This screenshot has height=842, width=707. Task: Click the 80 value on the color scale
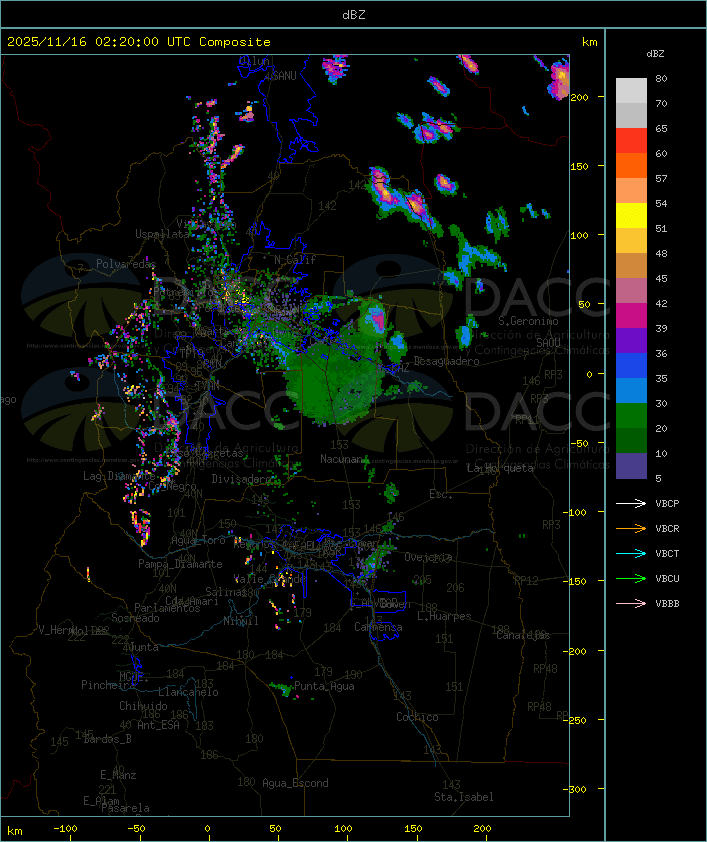[661, 78]
